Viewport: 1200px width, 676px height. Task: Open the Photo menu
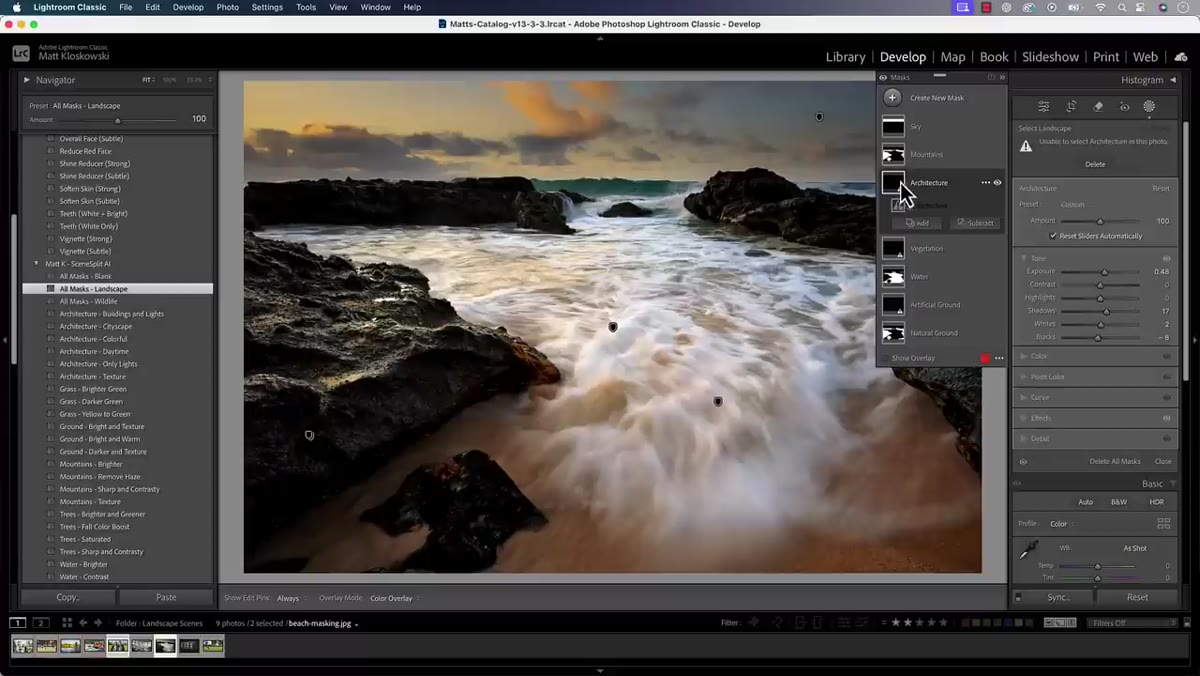tap(228, 7)
